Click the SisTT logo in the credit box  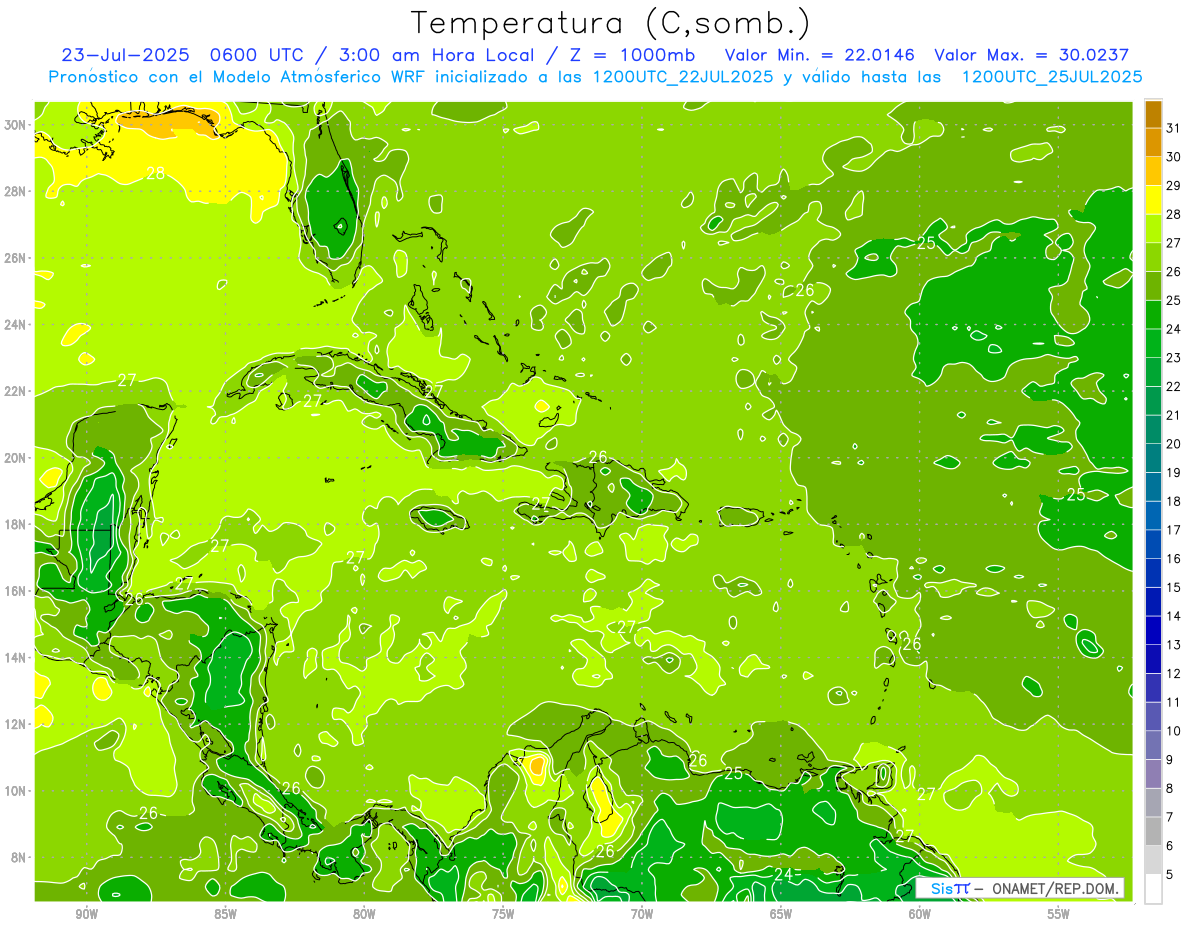[950, 888]
